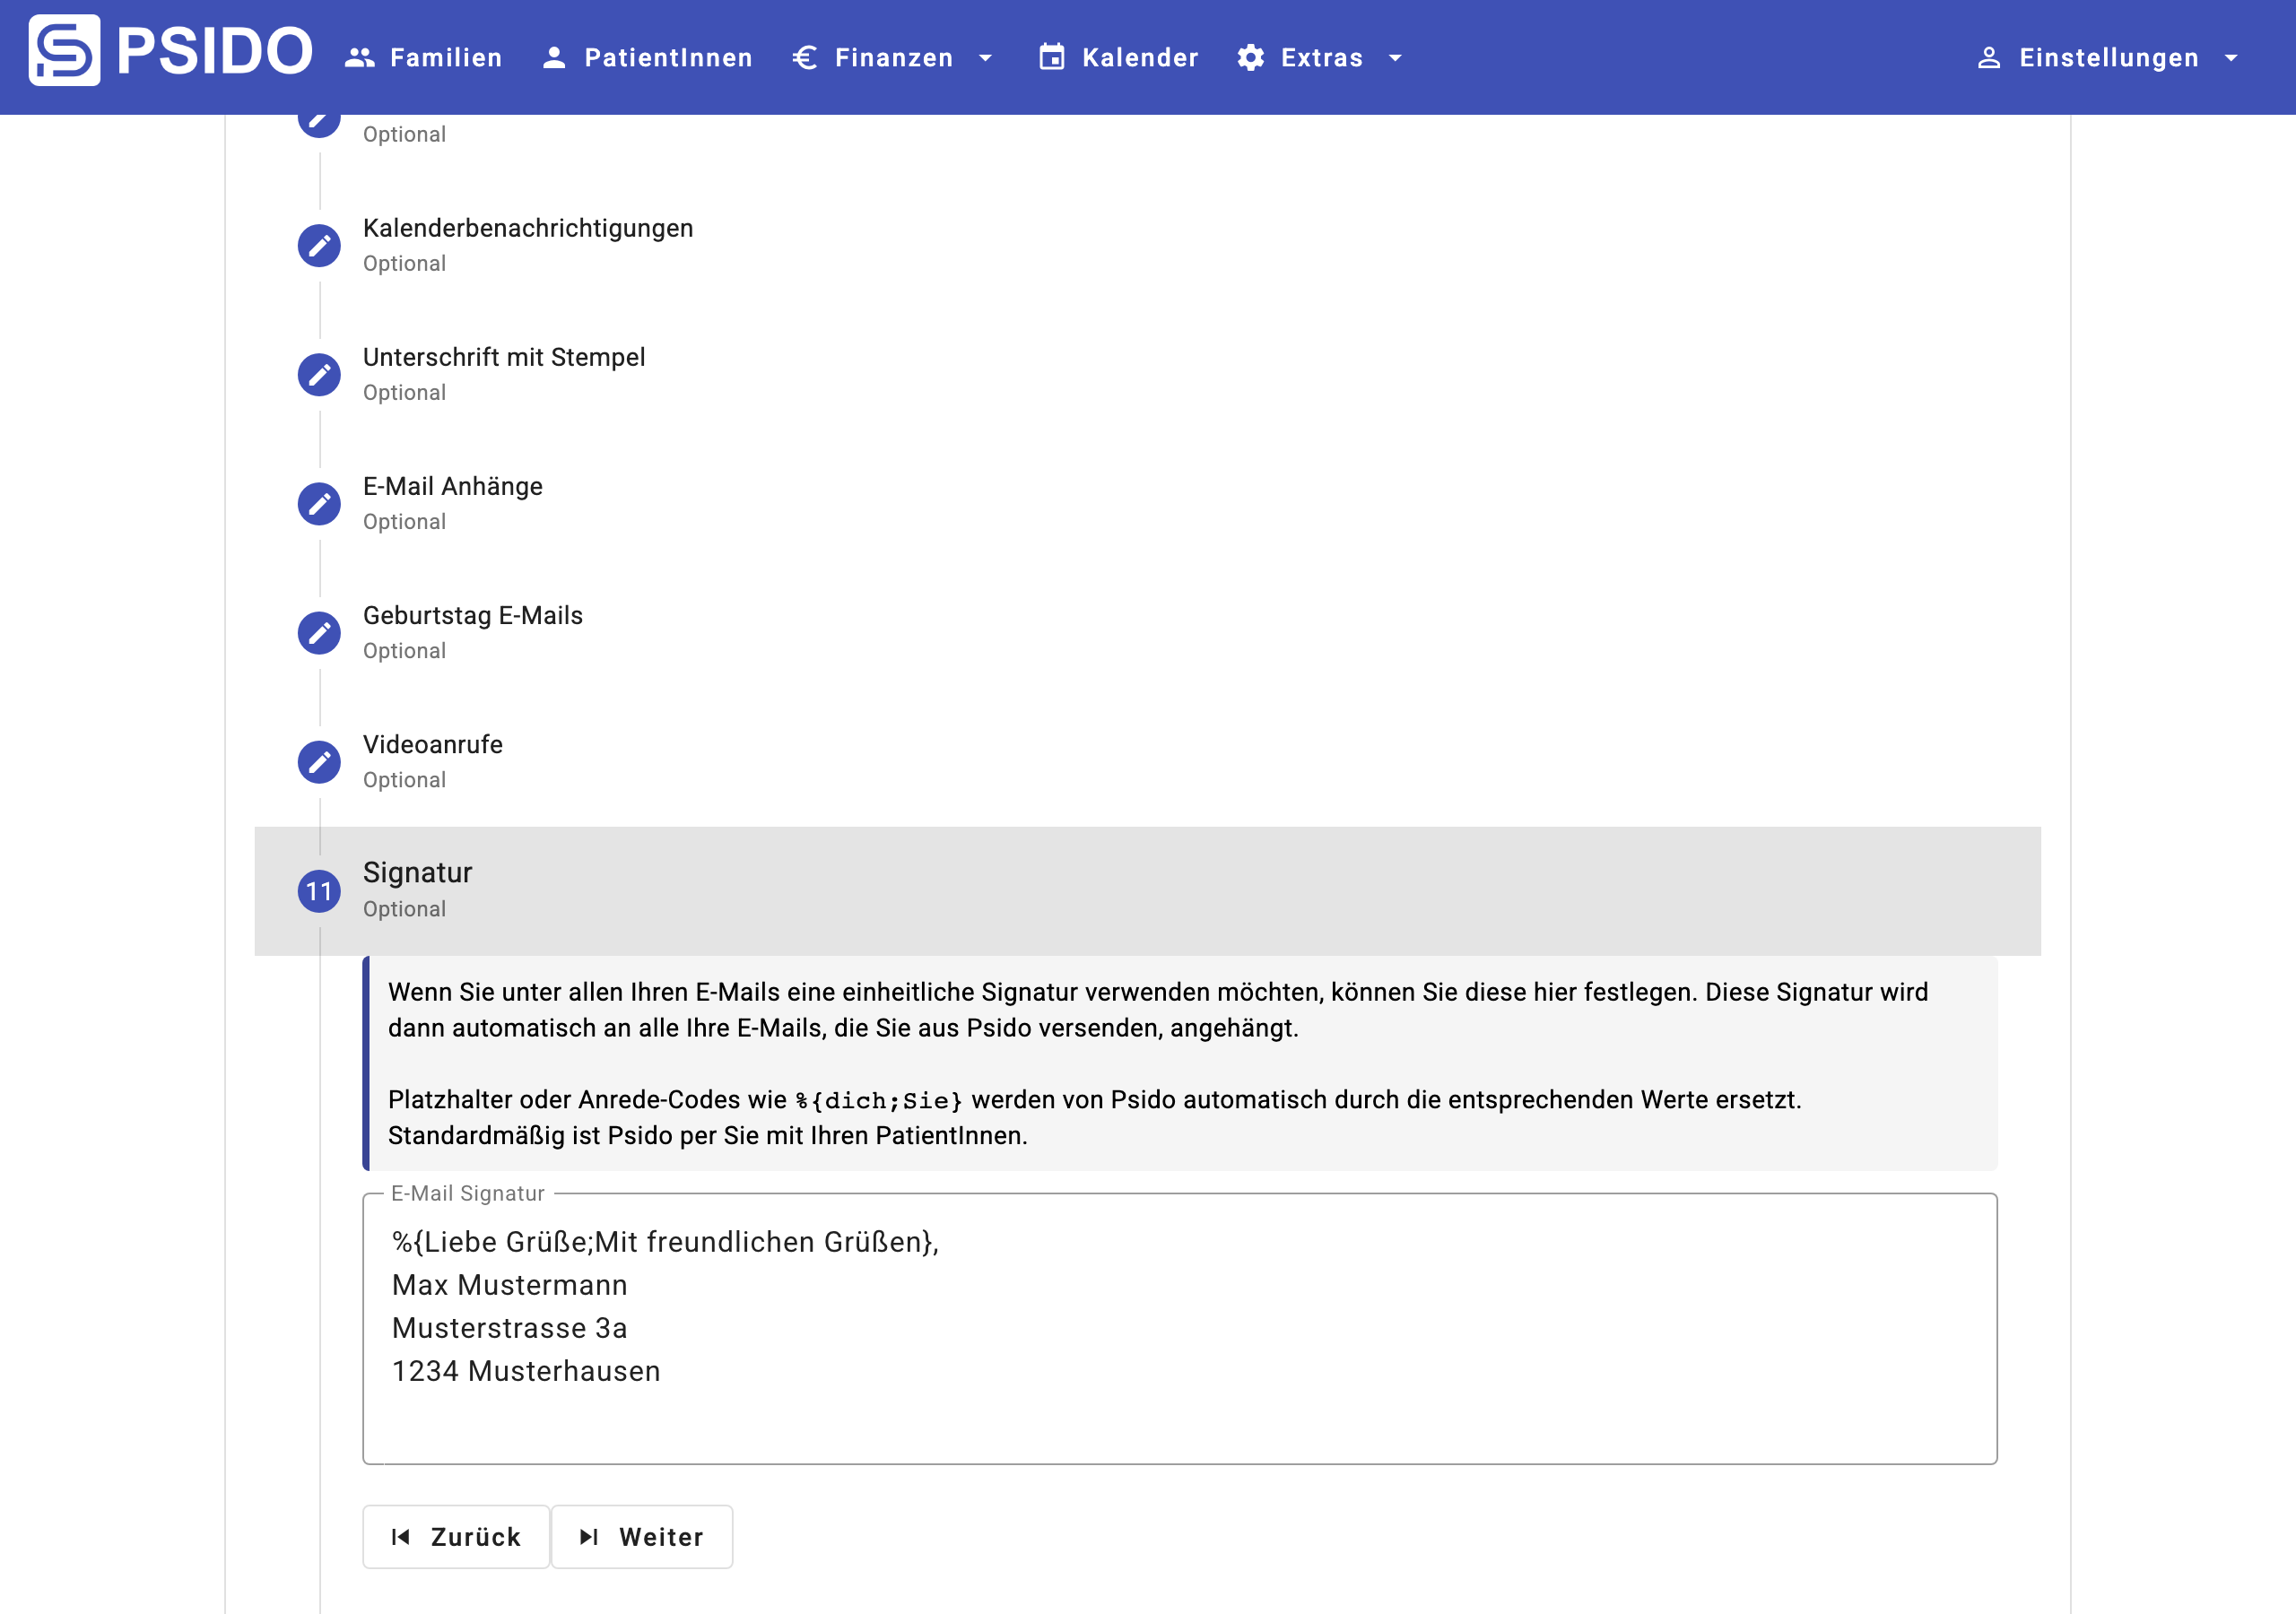Open the Kalender menu item
2296x1614 pixels.
click(x=1140, y=58)
